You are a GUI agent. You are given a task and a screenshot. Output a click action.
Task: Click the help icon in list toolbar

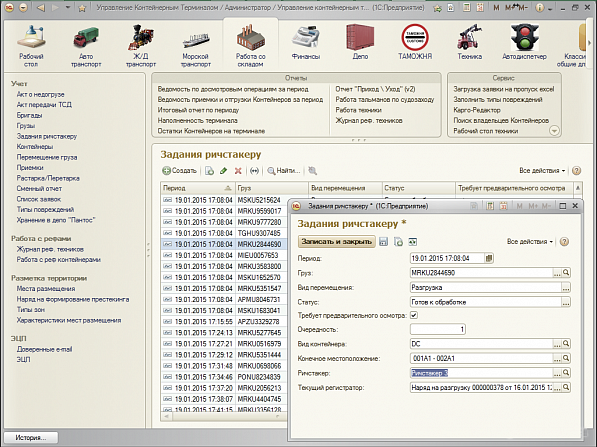(x=576, y=171)
